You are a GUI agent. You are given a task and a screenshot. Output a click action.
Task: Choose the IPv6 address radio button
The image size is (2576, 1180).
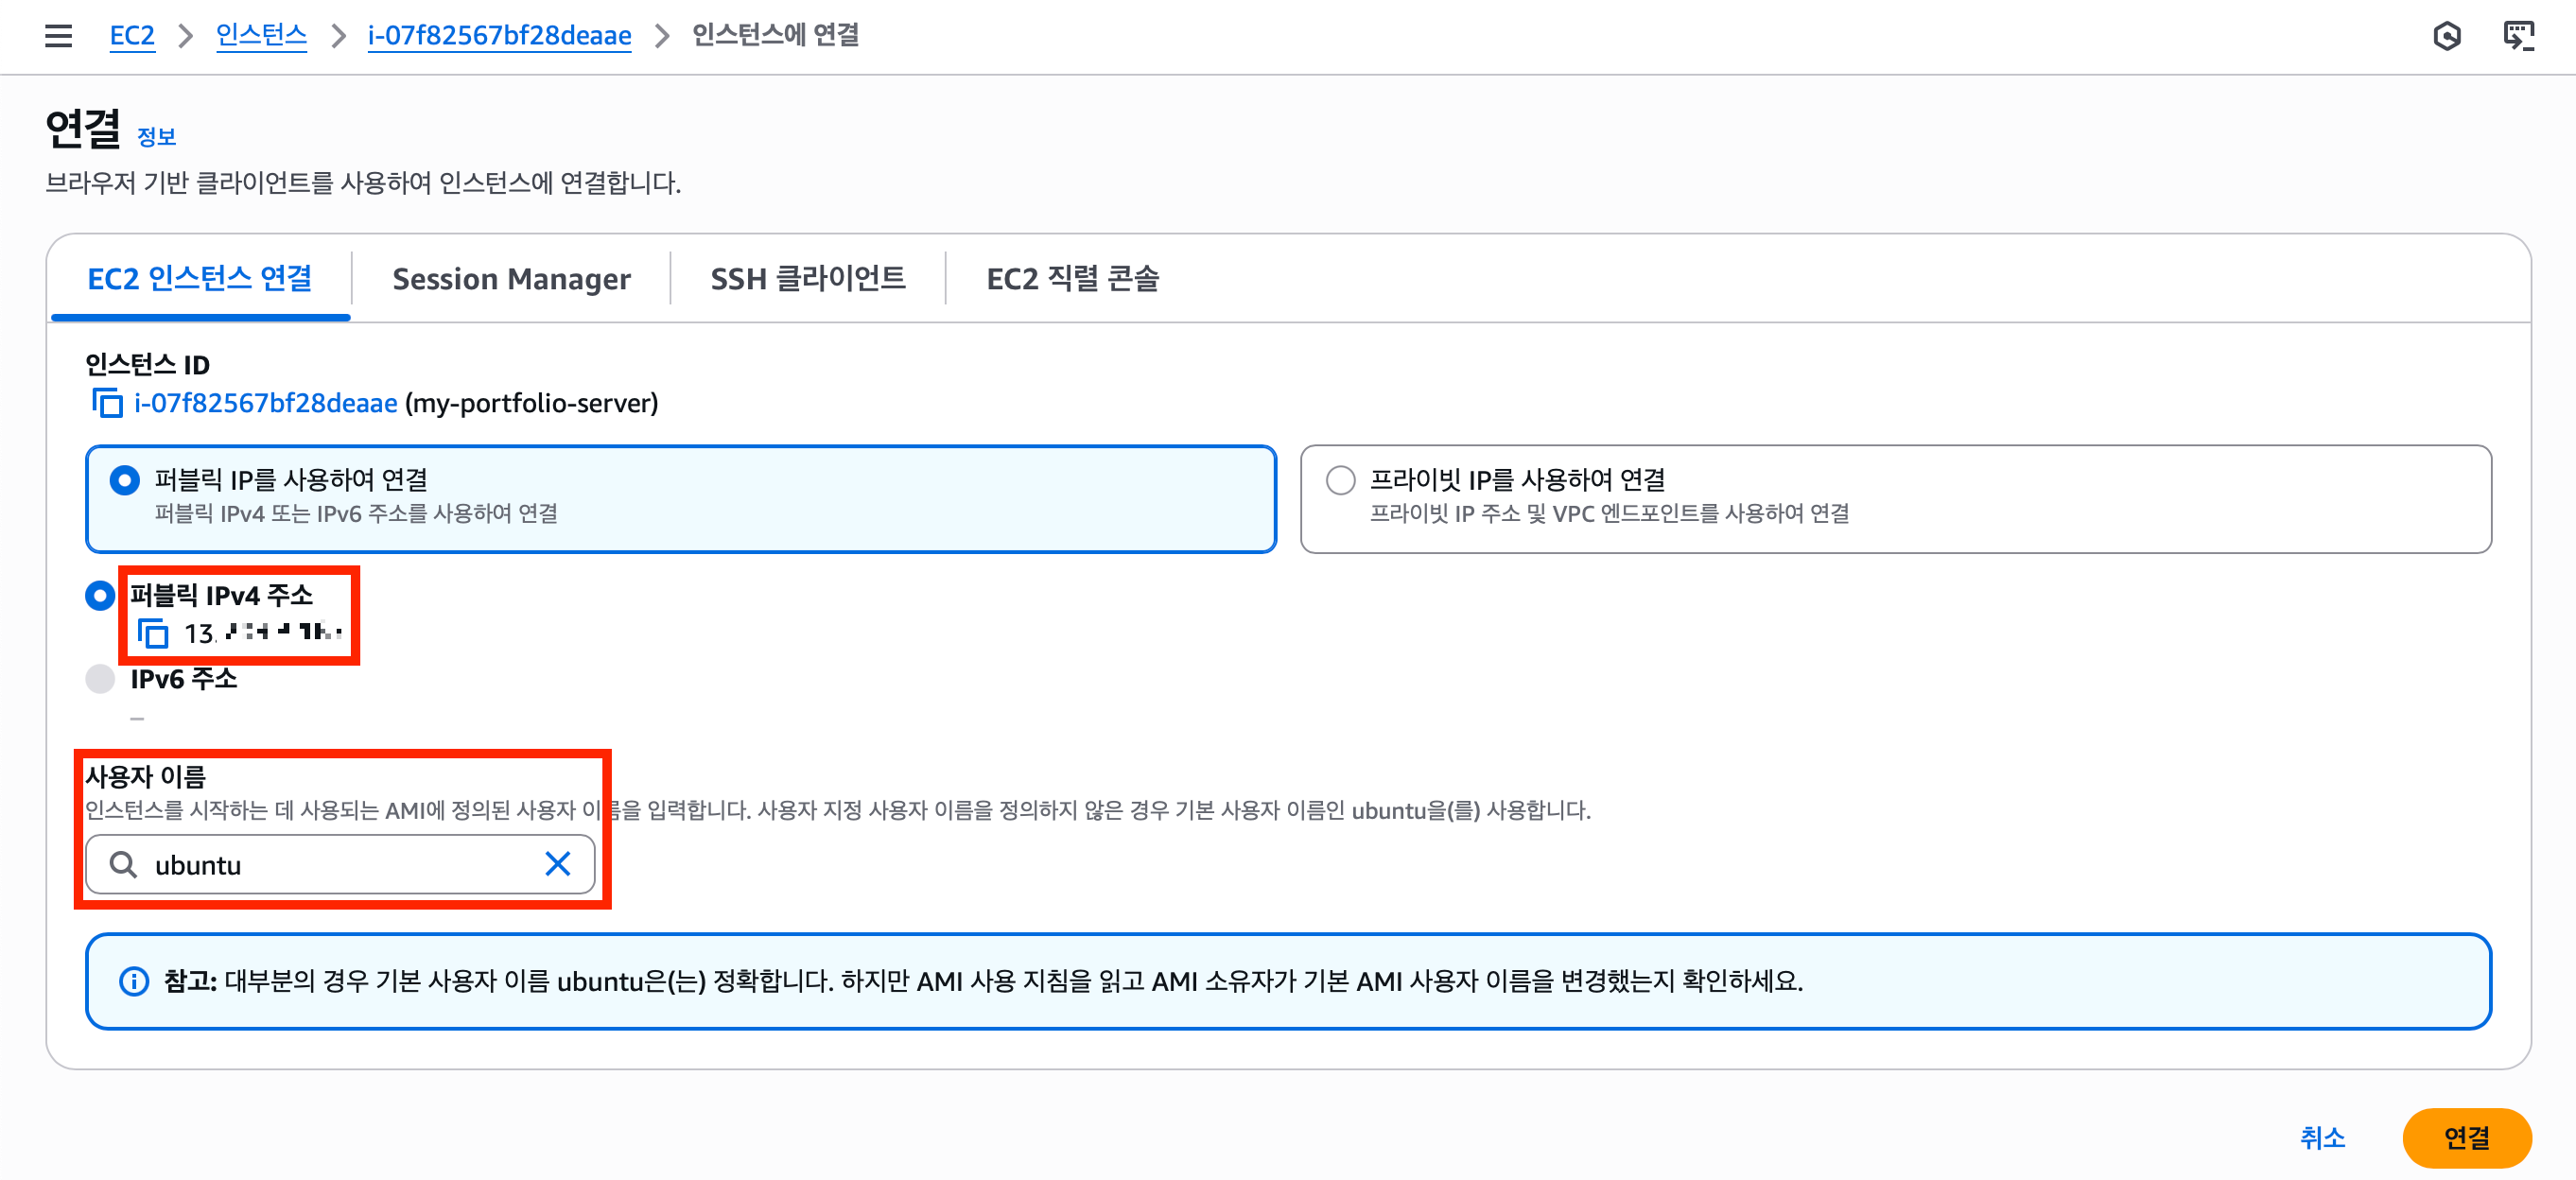[x=100, y=679]
